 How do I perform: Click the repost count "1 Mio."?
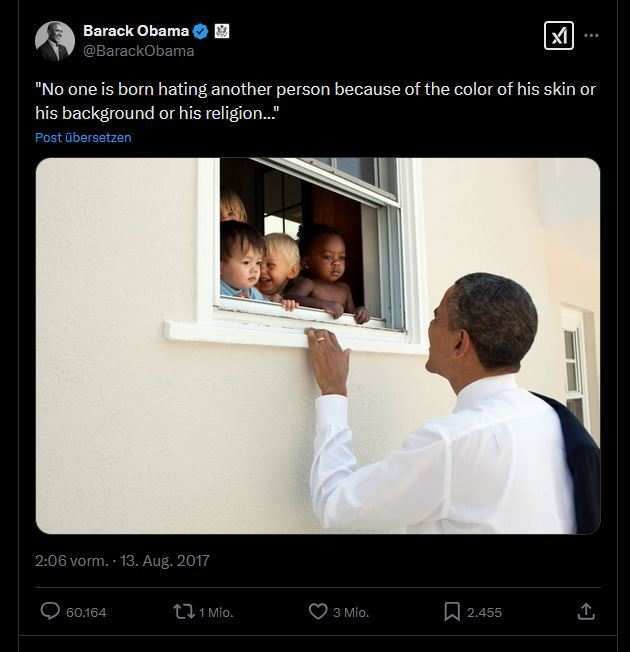click(x=216, y=612)
